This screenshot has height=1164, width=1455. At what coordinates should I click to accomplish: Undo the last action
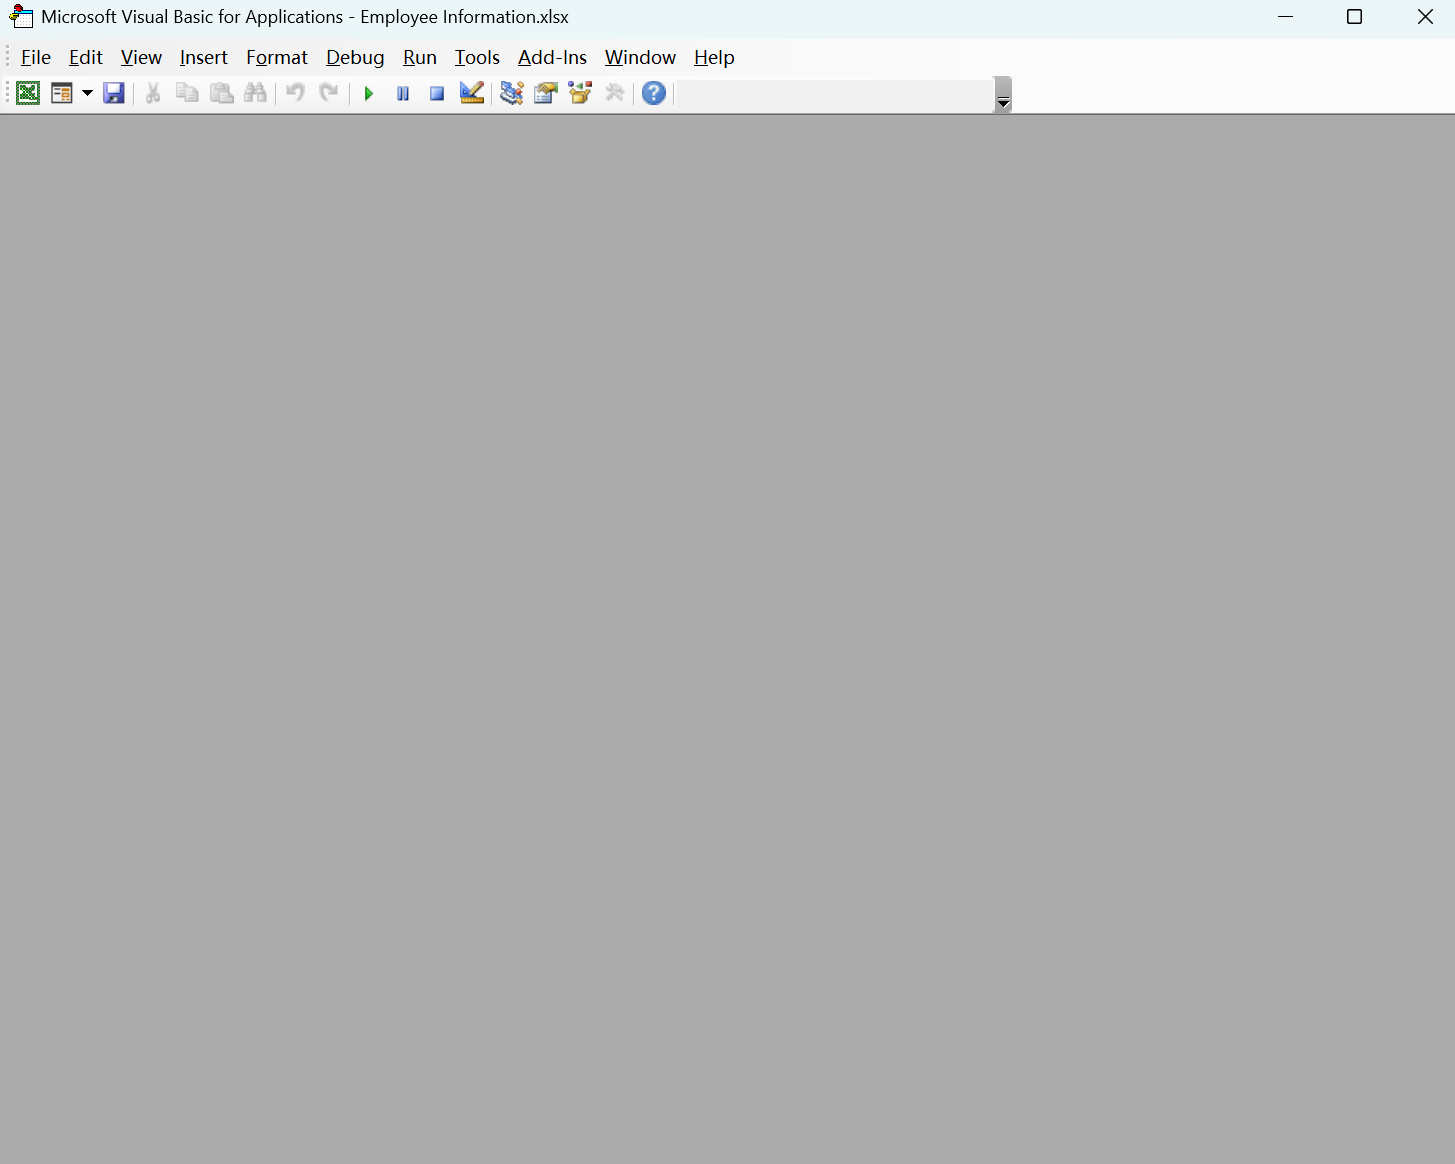[x=294, y=93]
